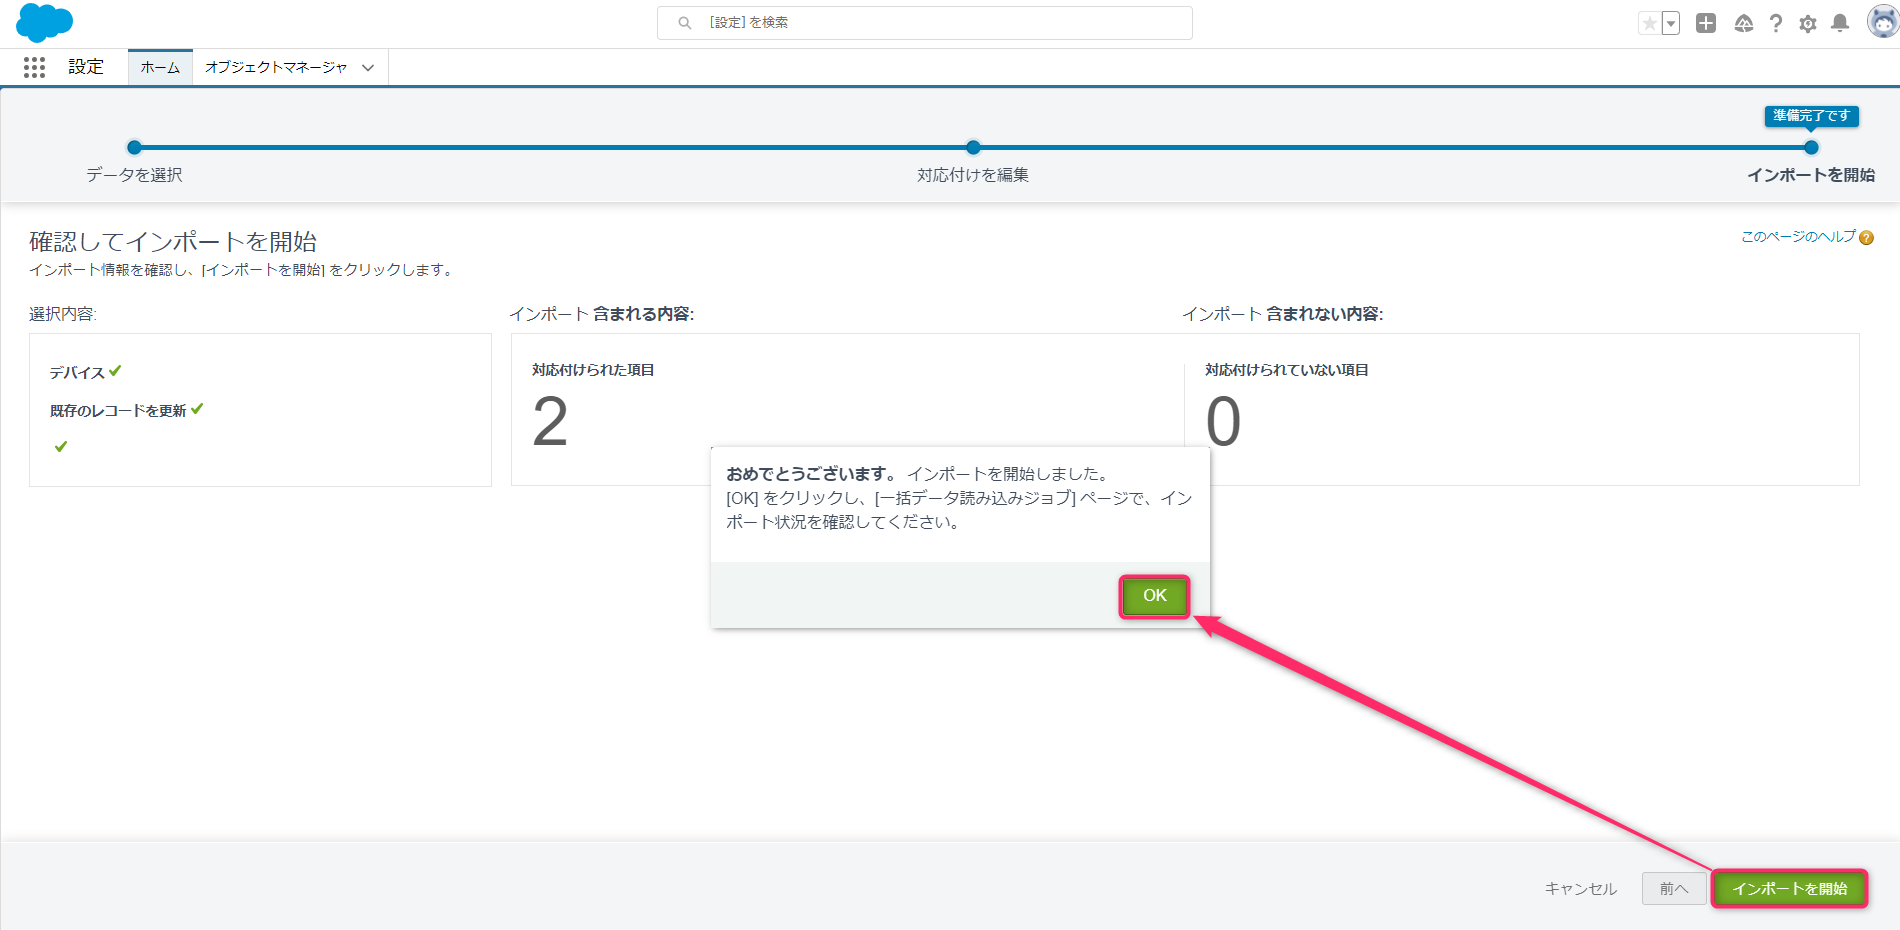Open the user profile avatar

coord(1883,22)
